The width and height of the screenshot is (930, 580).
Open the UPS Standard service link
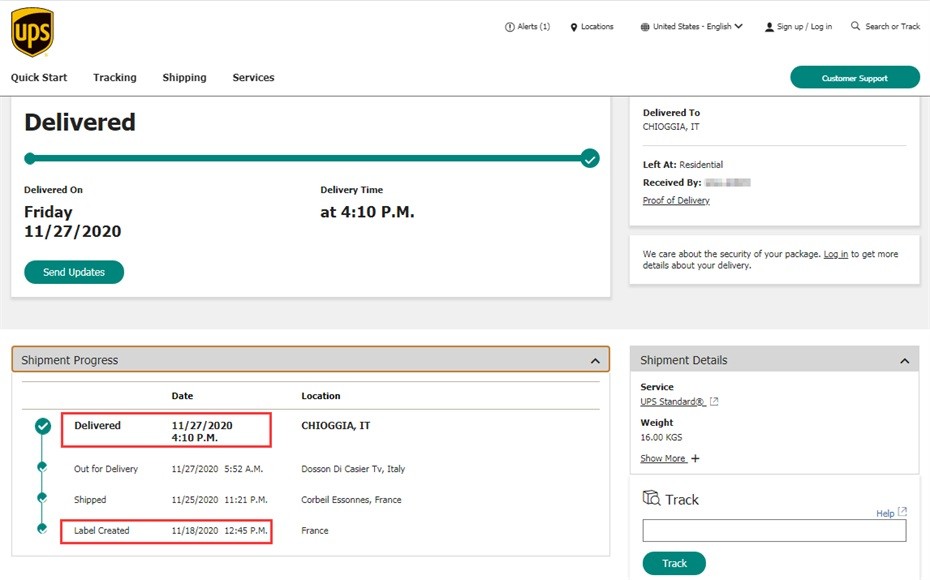click(673, 401)
